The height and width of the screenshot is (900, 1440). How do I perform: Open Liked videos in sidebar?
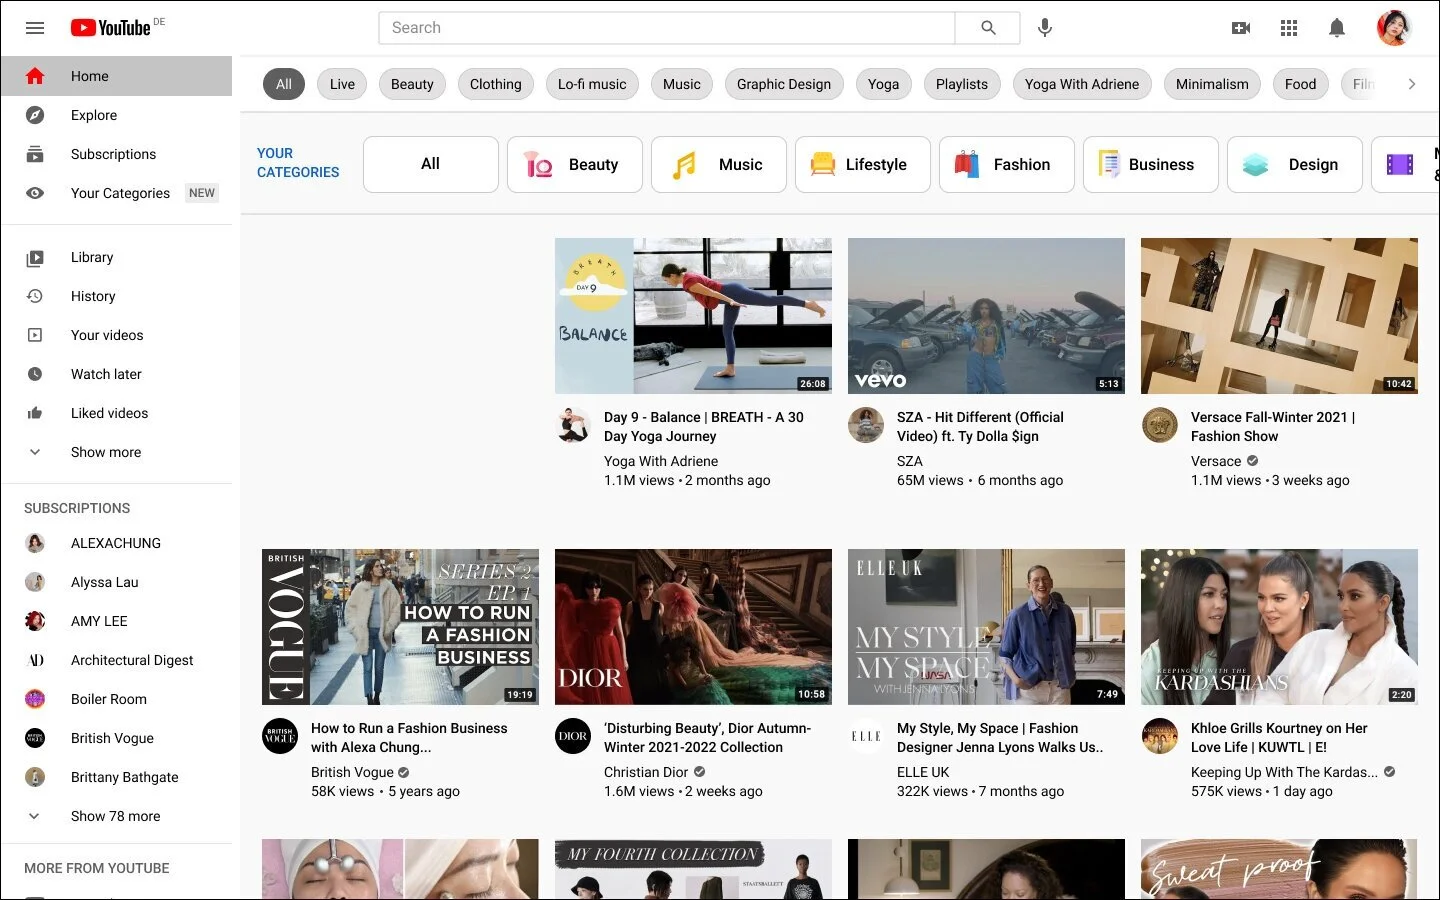tap(116, 413)
